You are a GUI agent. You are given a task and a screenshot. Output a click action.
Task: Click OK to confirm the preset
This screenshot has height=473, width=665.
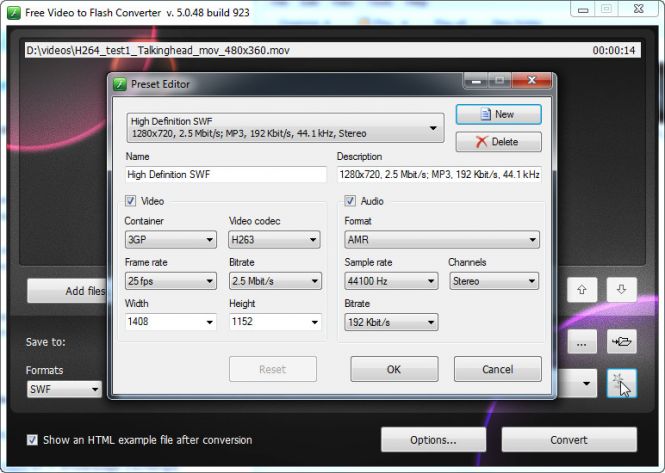(394, 369)
